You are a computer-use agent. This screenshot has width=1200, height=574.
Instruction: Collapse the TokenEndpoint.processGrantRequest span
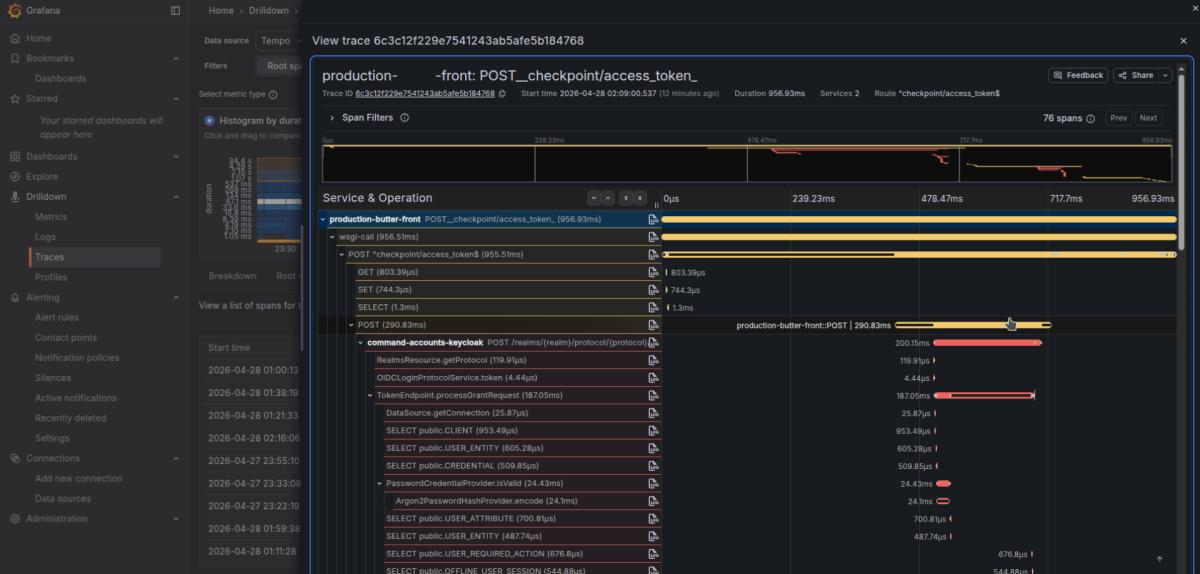point(370,396)
